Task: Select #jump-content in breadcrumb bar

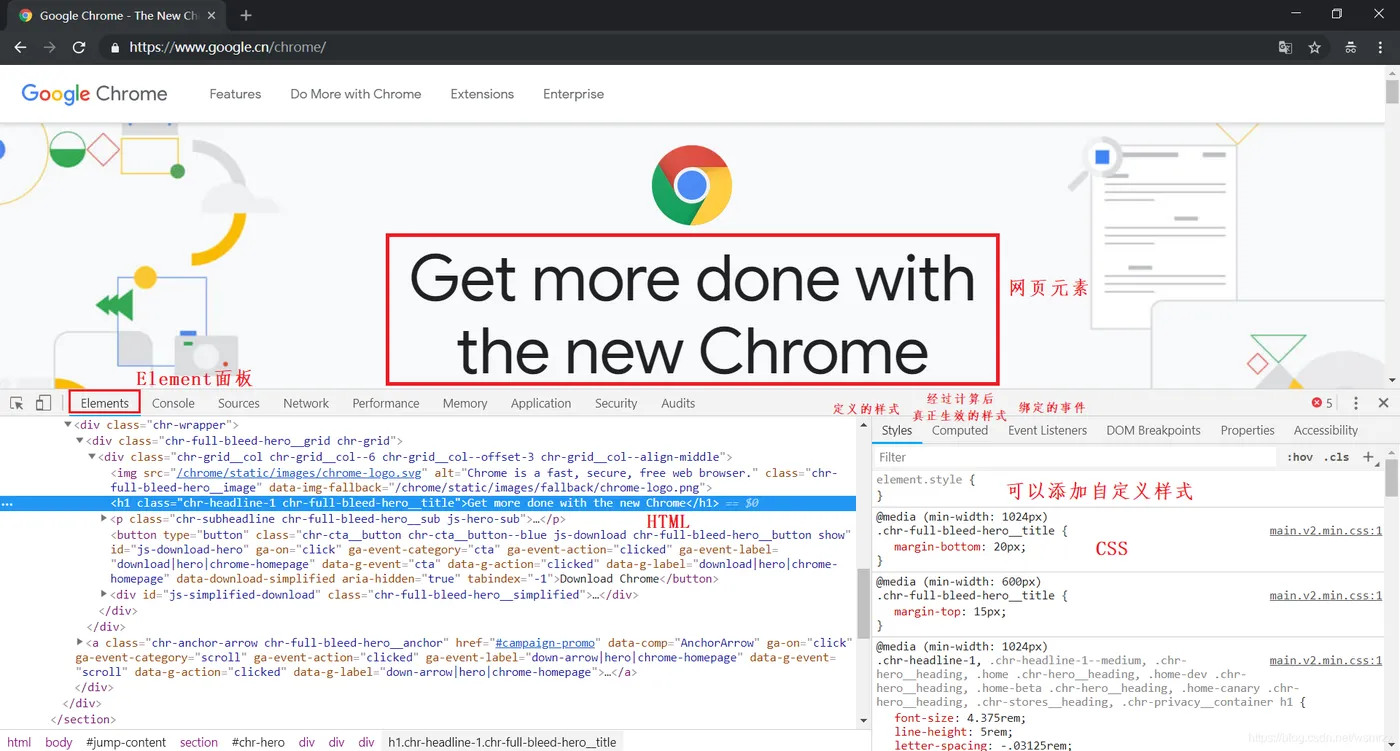Action: (126, 742)
